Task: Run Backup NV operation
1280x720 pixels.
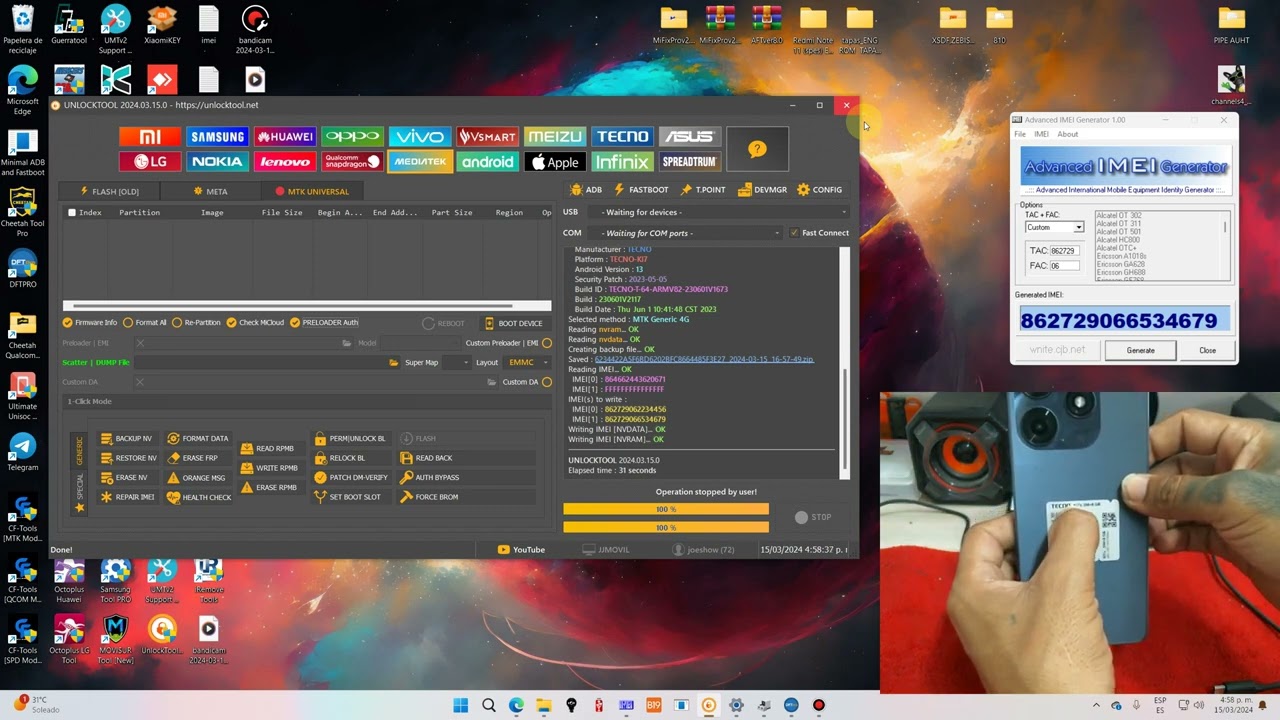Action: point(127,439)
